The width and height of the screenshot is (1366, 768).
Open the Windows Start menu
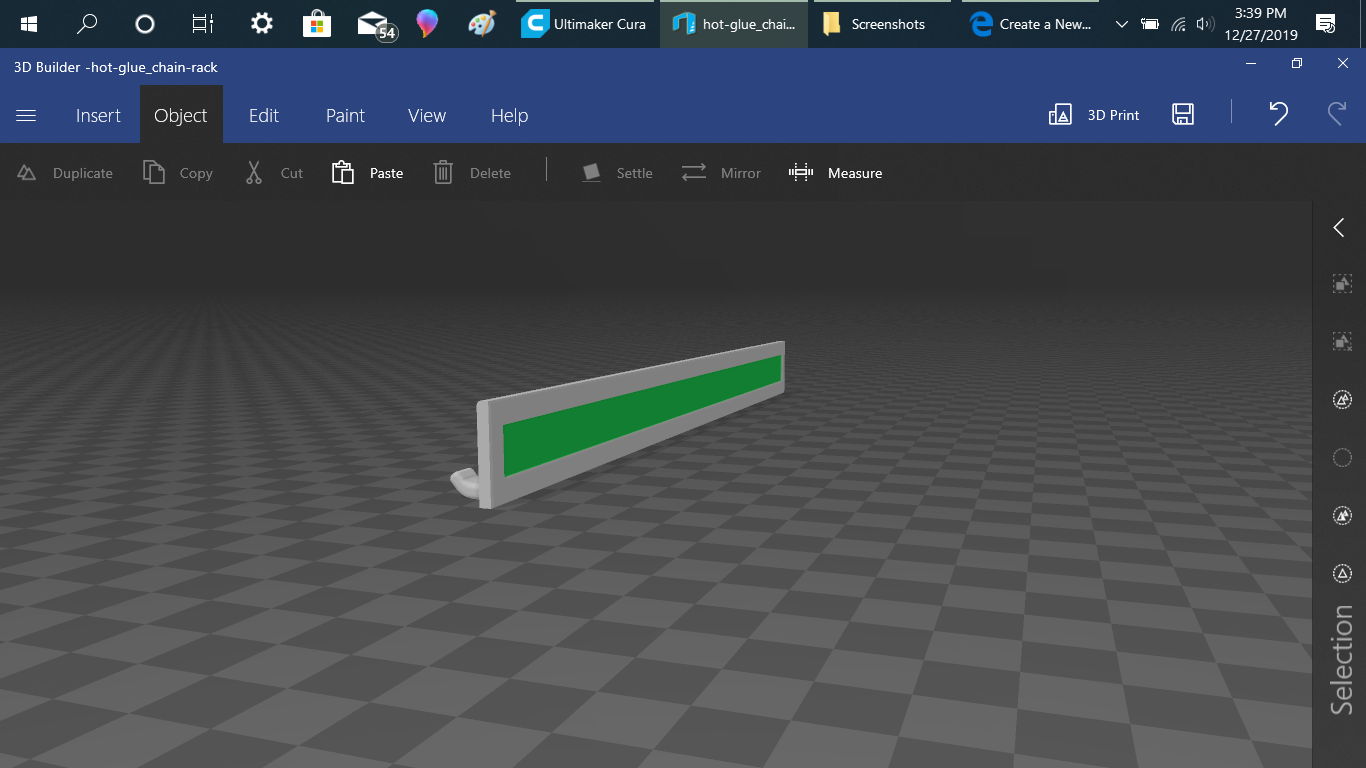28,24
